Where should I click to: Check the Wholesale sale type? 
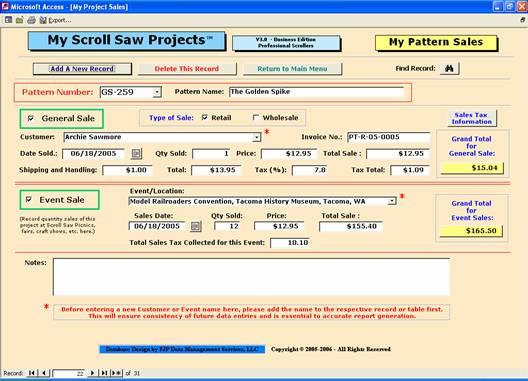click(x=256, y=117)
